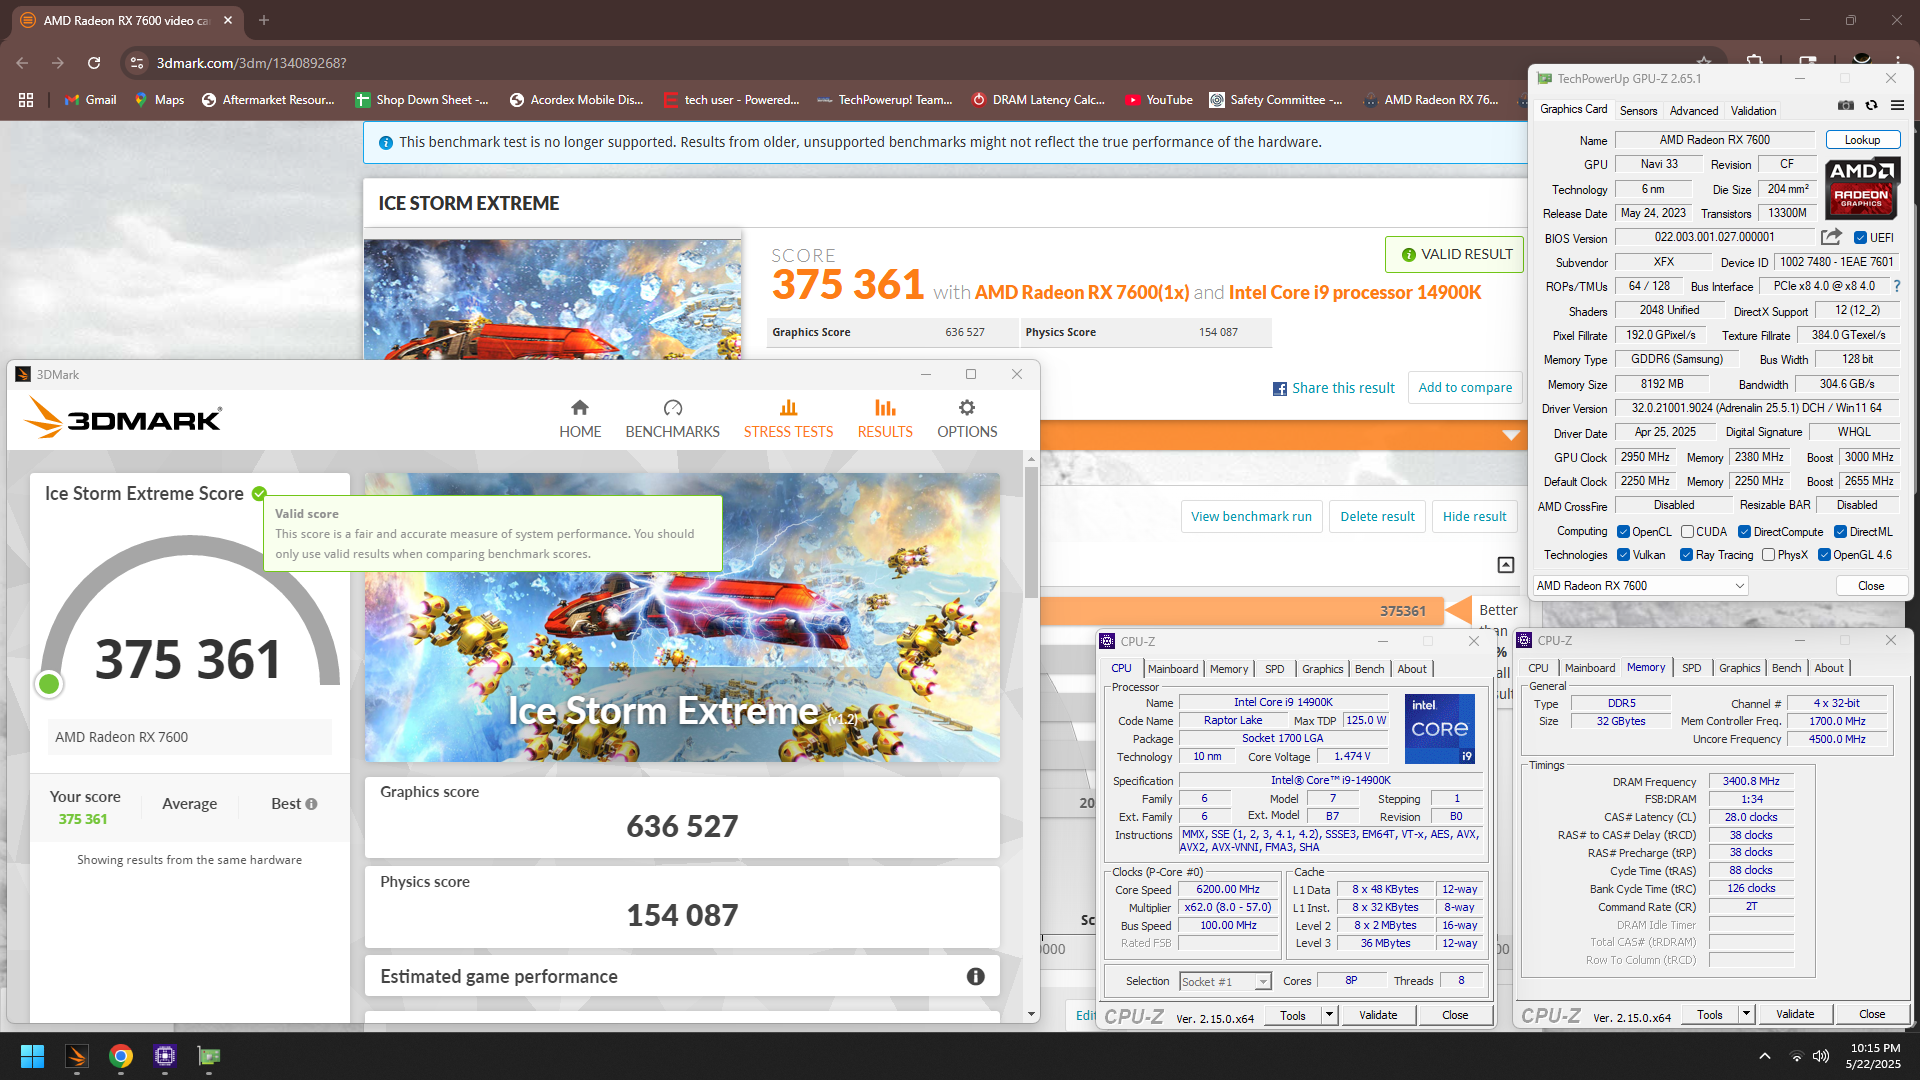Click Estimated game performance info icon
Screen dimensions: 1920x1080
[976, 977]
